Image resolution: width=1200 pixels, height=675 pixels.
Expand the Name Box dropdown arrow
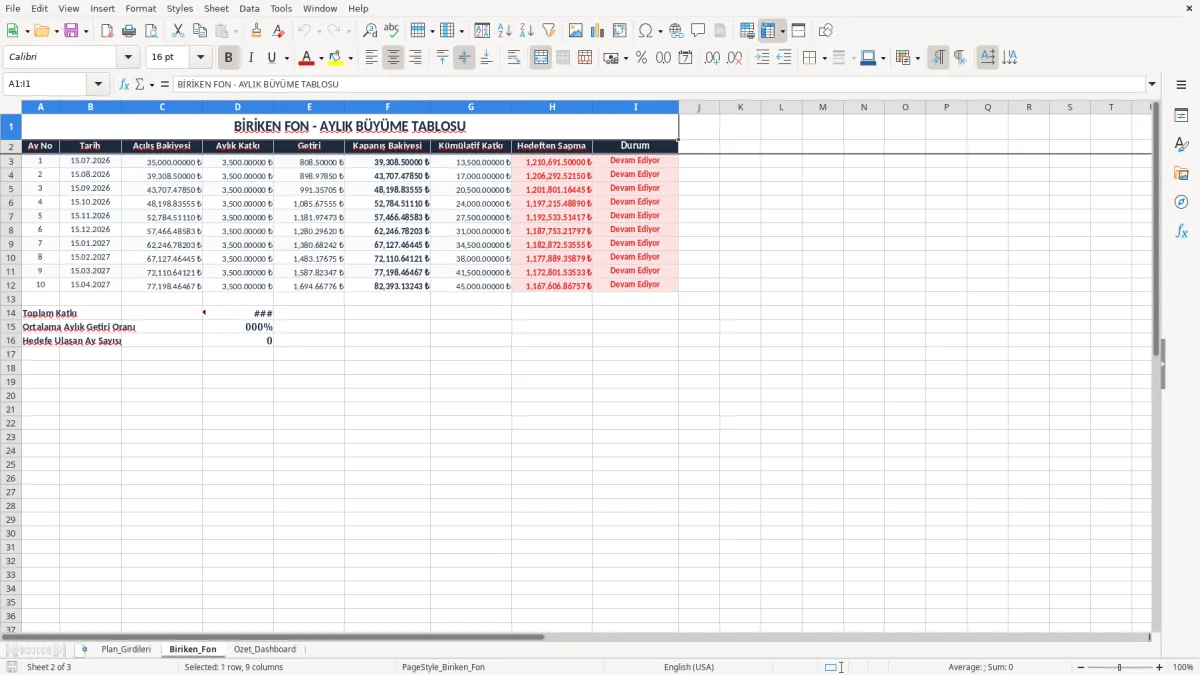point(98,85)
